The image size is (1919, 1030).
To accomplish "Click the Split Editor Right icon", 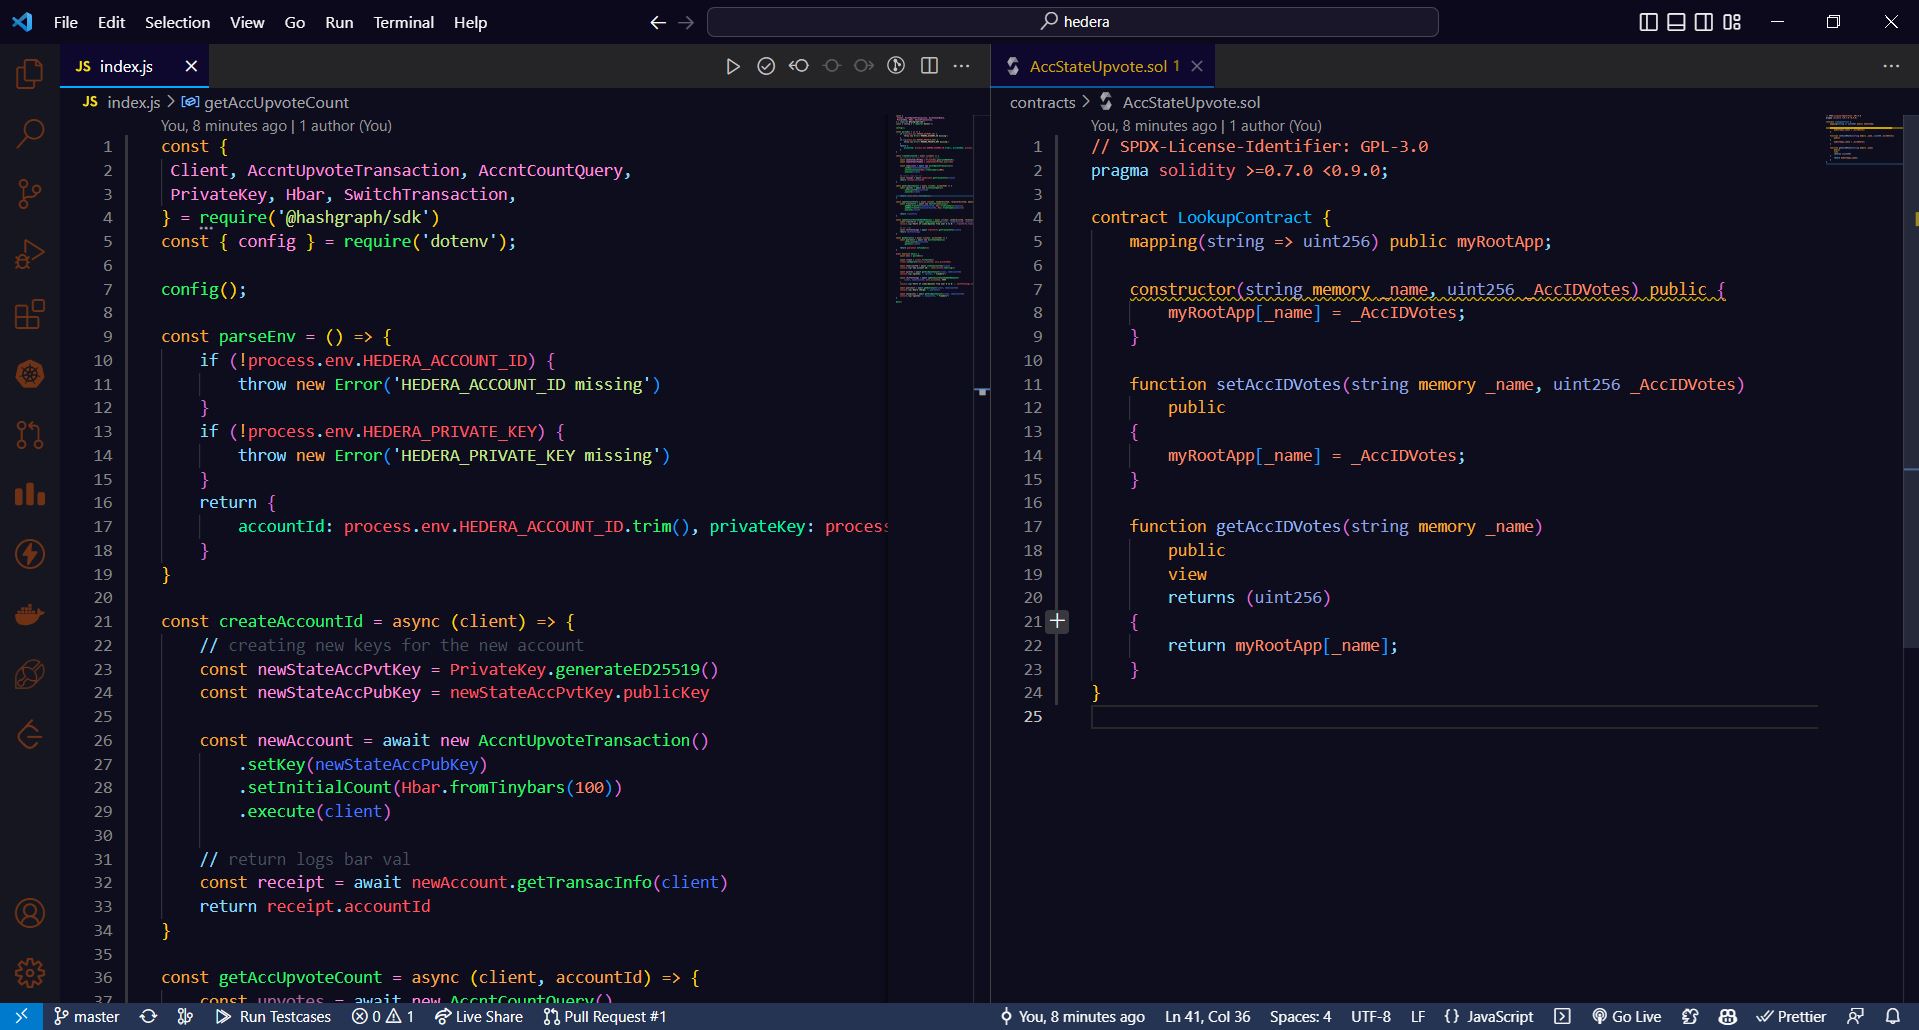I will click(929, 66).
